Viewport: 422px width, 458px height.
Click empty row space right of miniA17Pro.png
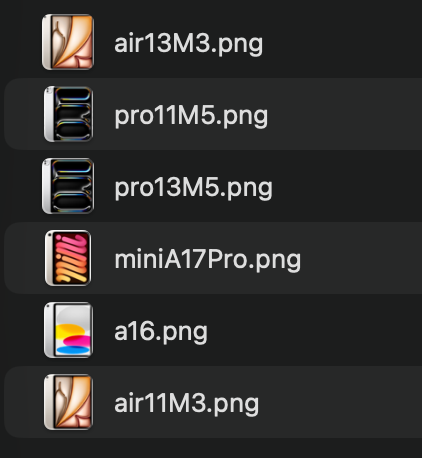362,258
